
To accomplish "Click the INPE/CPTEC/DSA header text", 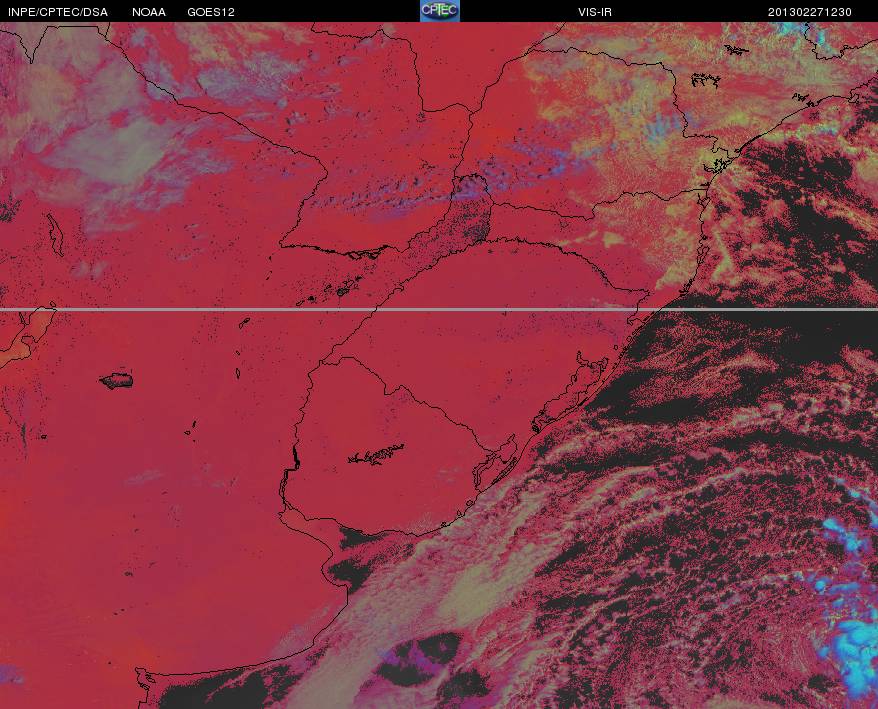I will click(58, 12).
